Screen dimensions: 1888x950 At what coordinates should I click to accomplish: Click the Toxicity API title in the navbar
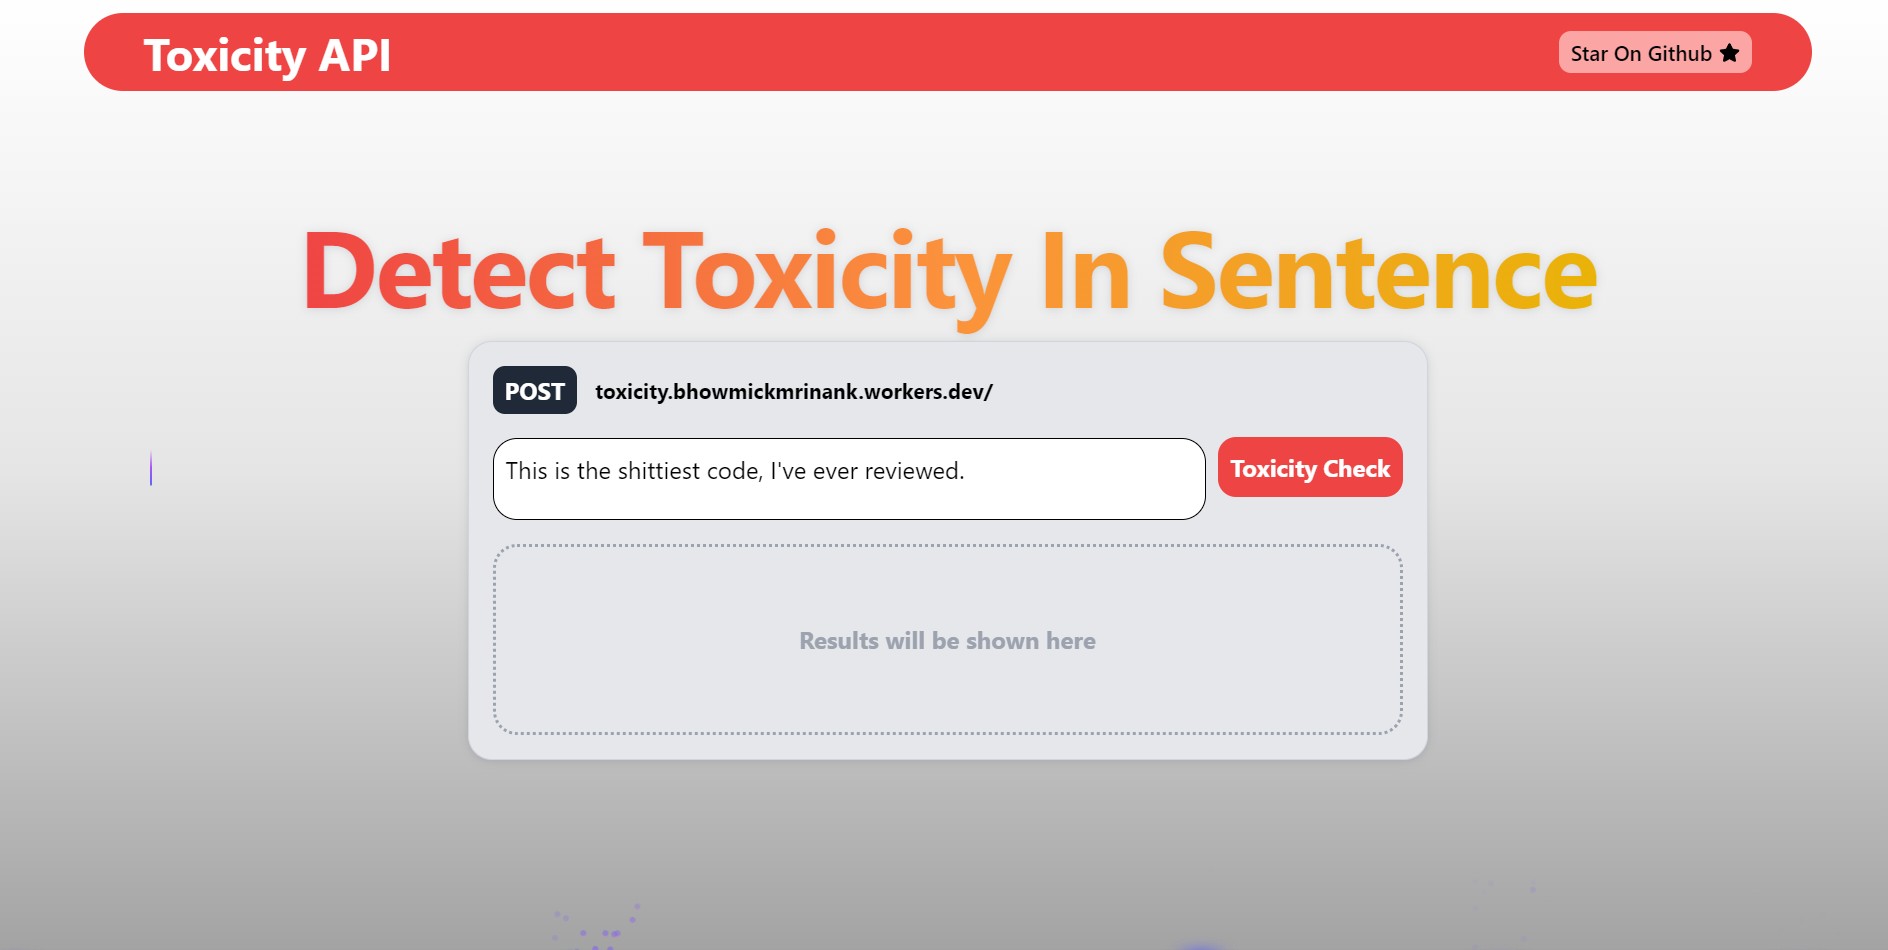click(x=267, y=55)
